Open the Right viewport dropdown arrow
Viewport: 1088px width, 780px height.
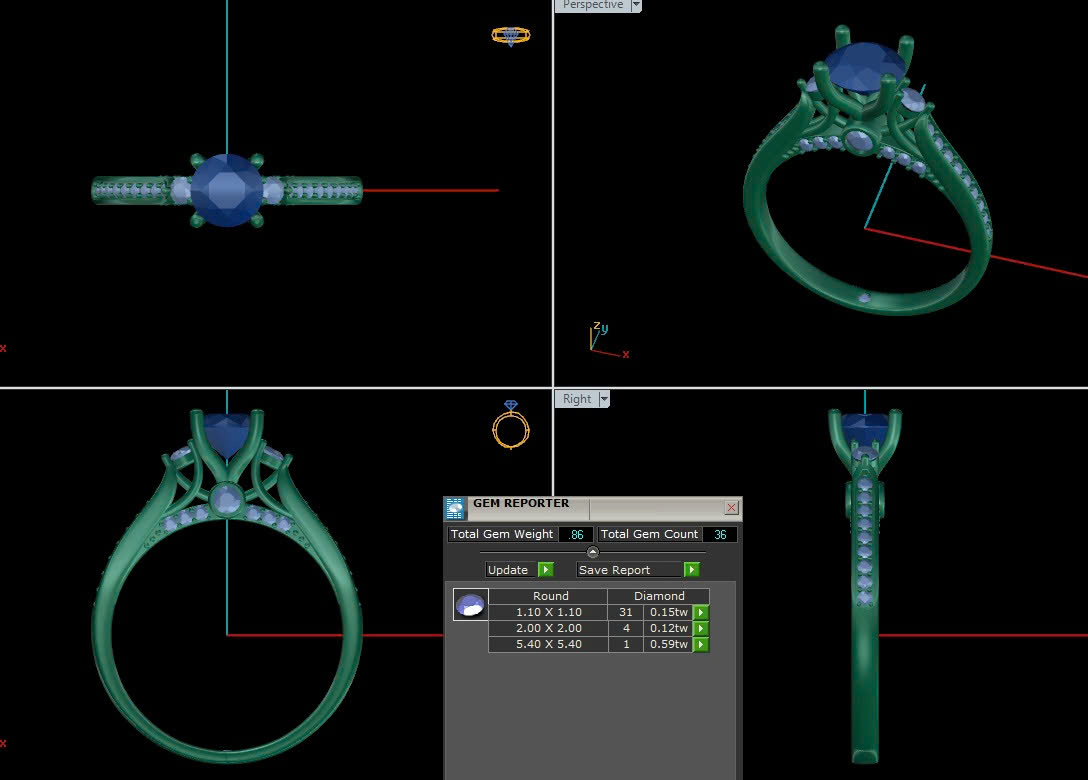click(603, 399)
